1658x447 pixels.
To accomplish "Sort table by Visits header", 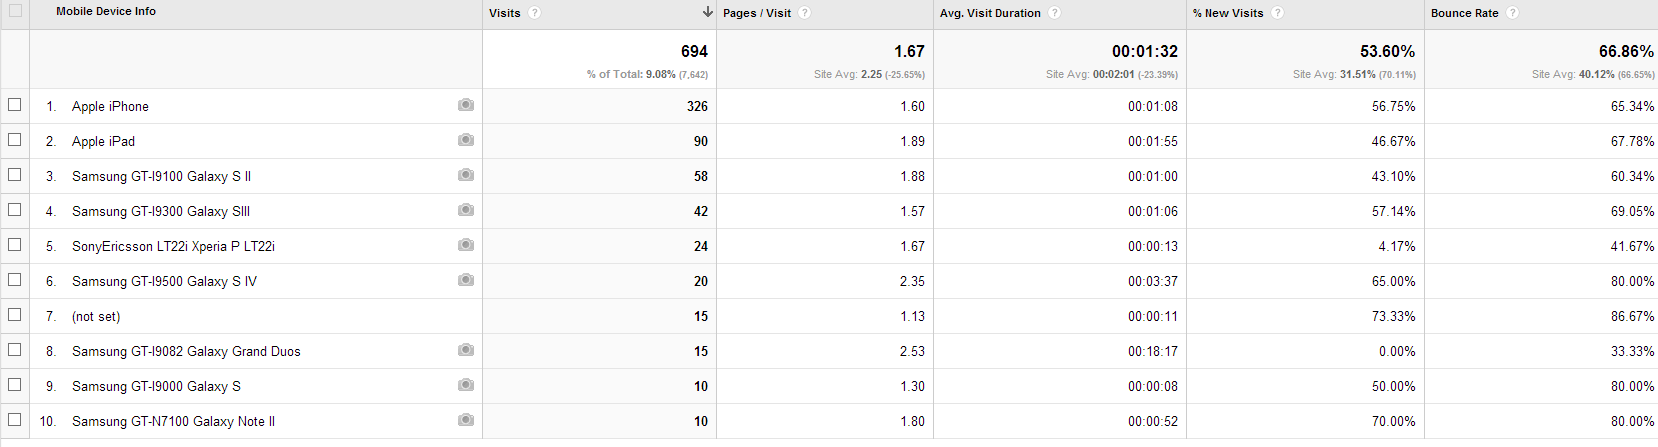I will click(x=505, y=13).
